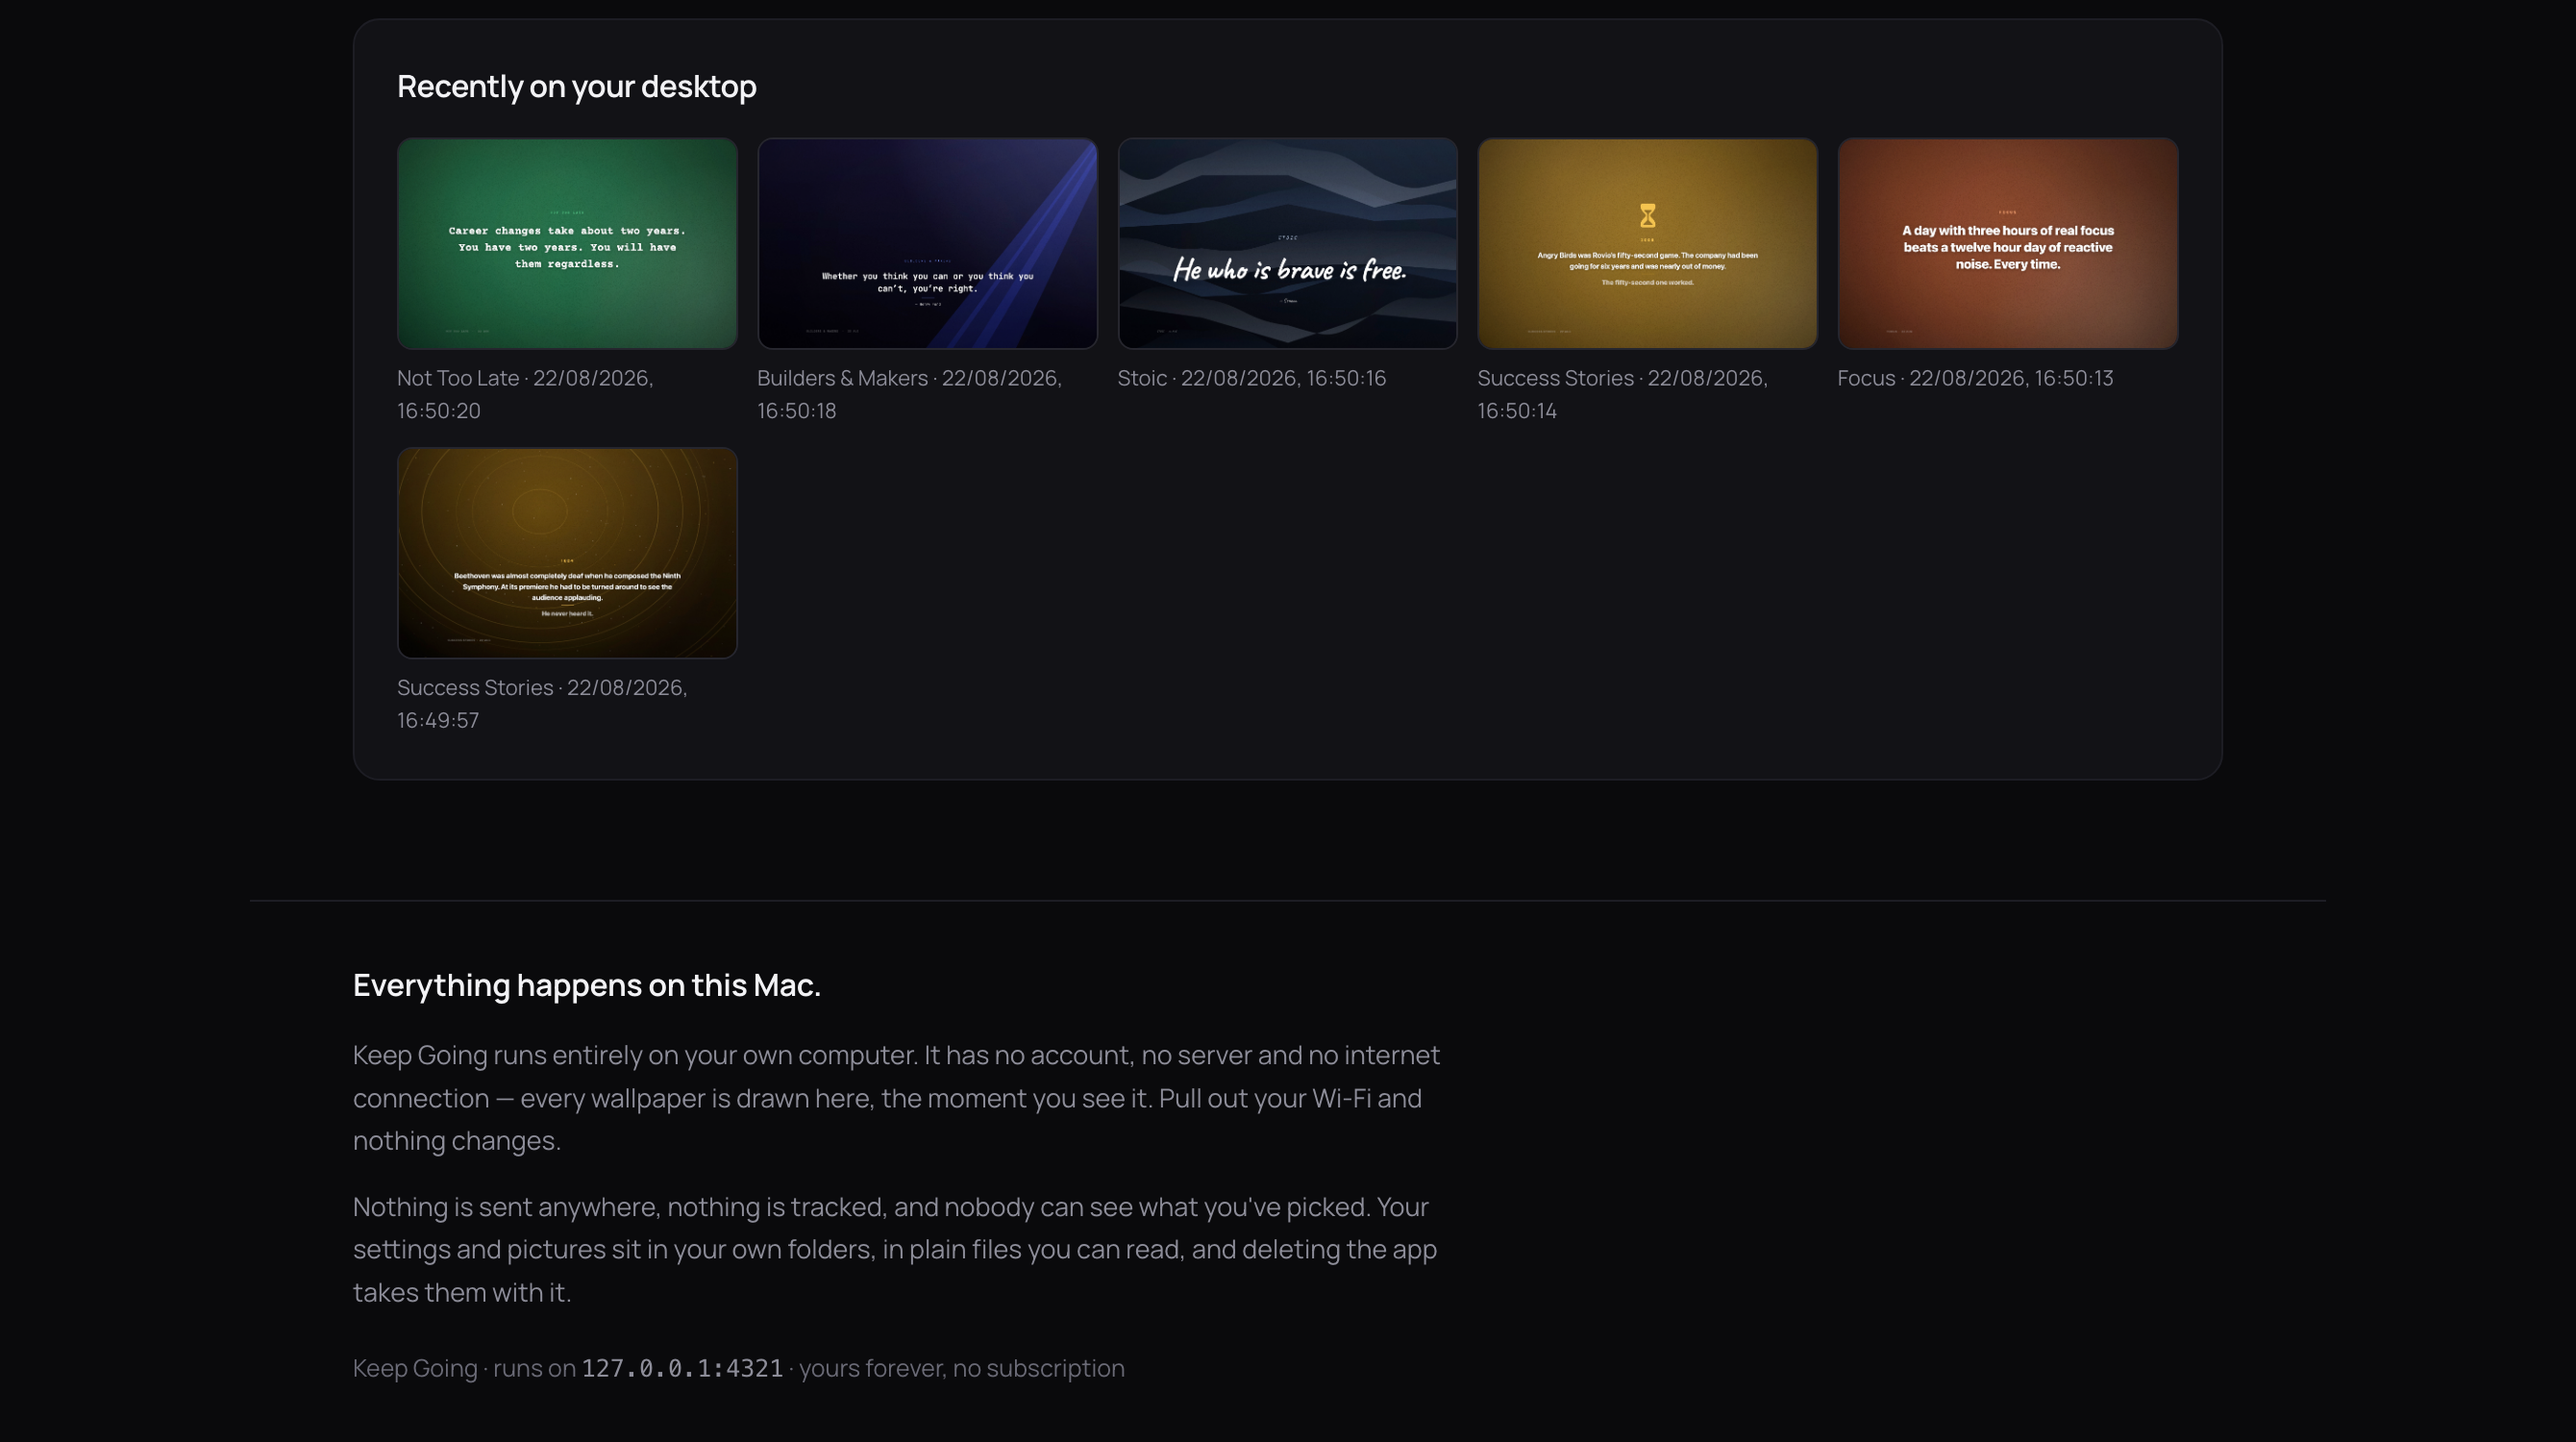Click the paragraph starting Keep Going runs entirely
Viewport: 2576px width, 1442px height.
point(897,1098)
